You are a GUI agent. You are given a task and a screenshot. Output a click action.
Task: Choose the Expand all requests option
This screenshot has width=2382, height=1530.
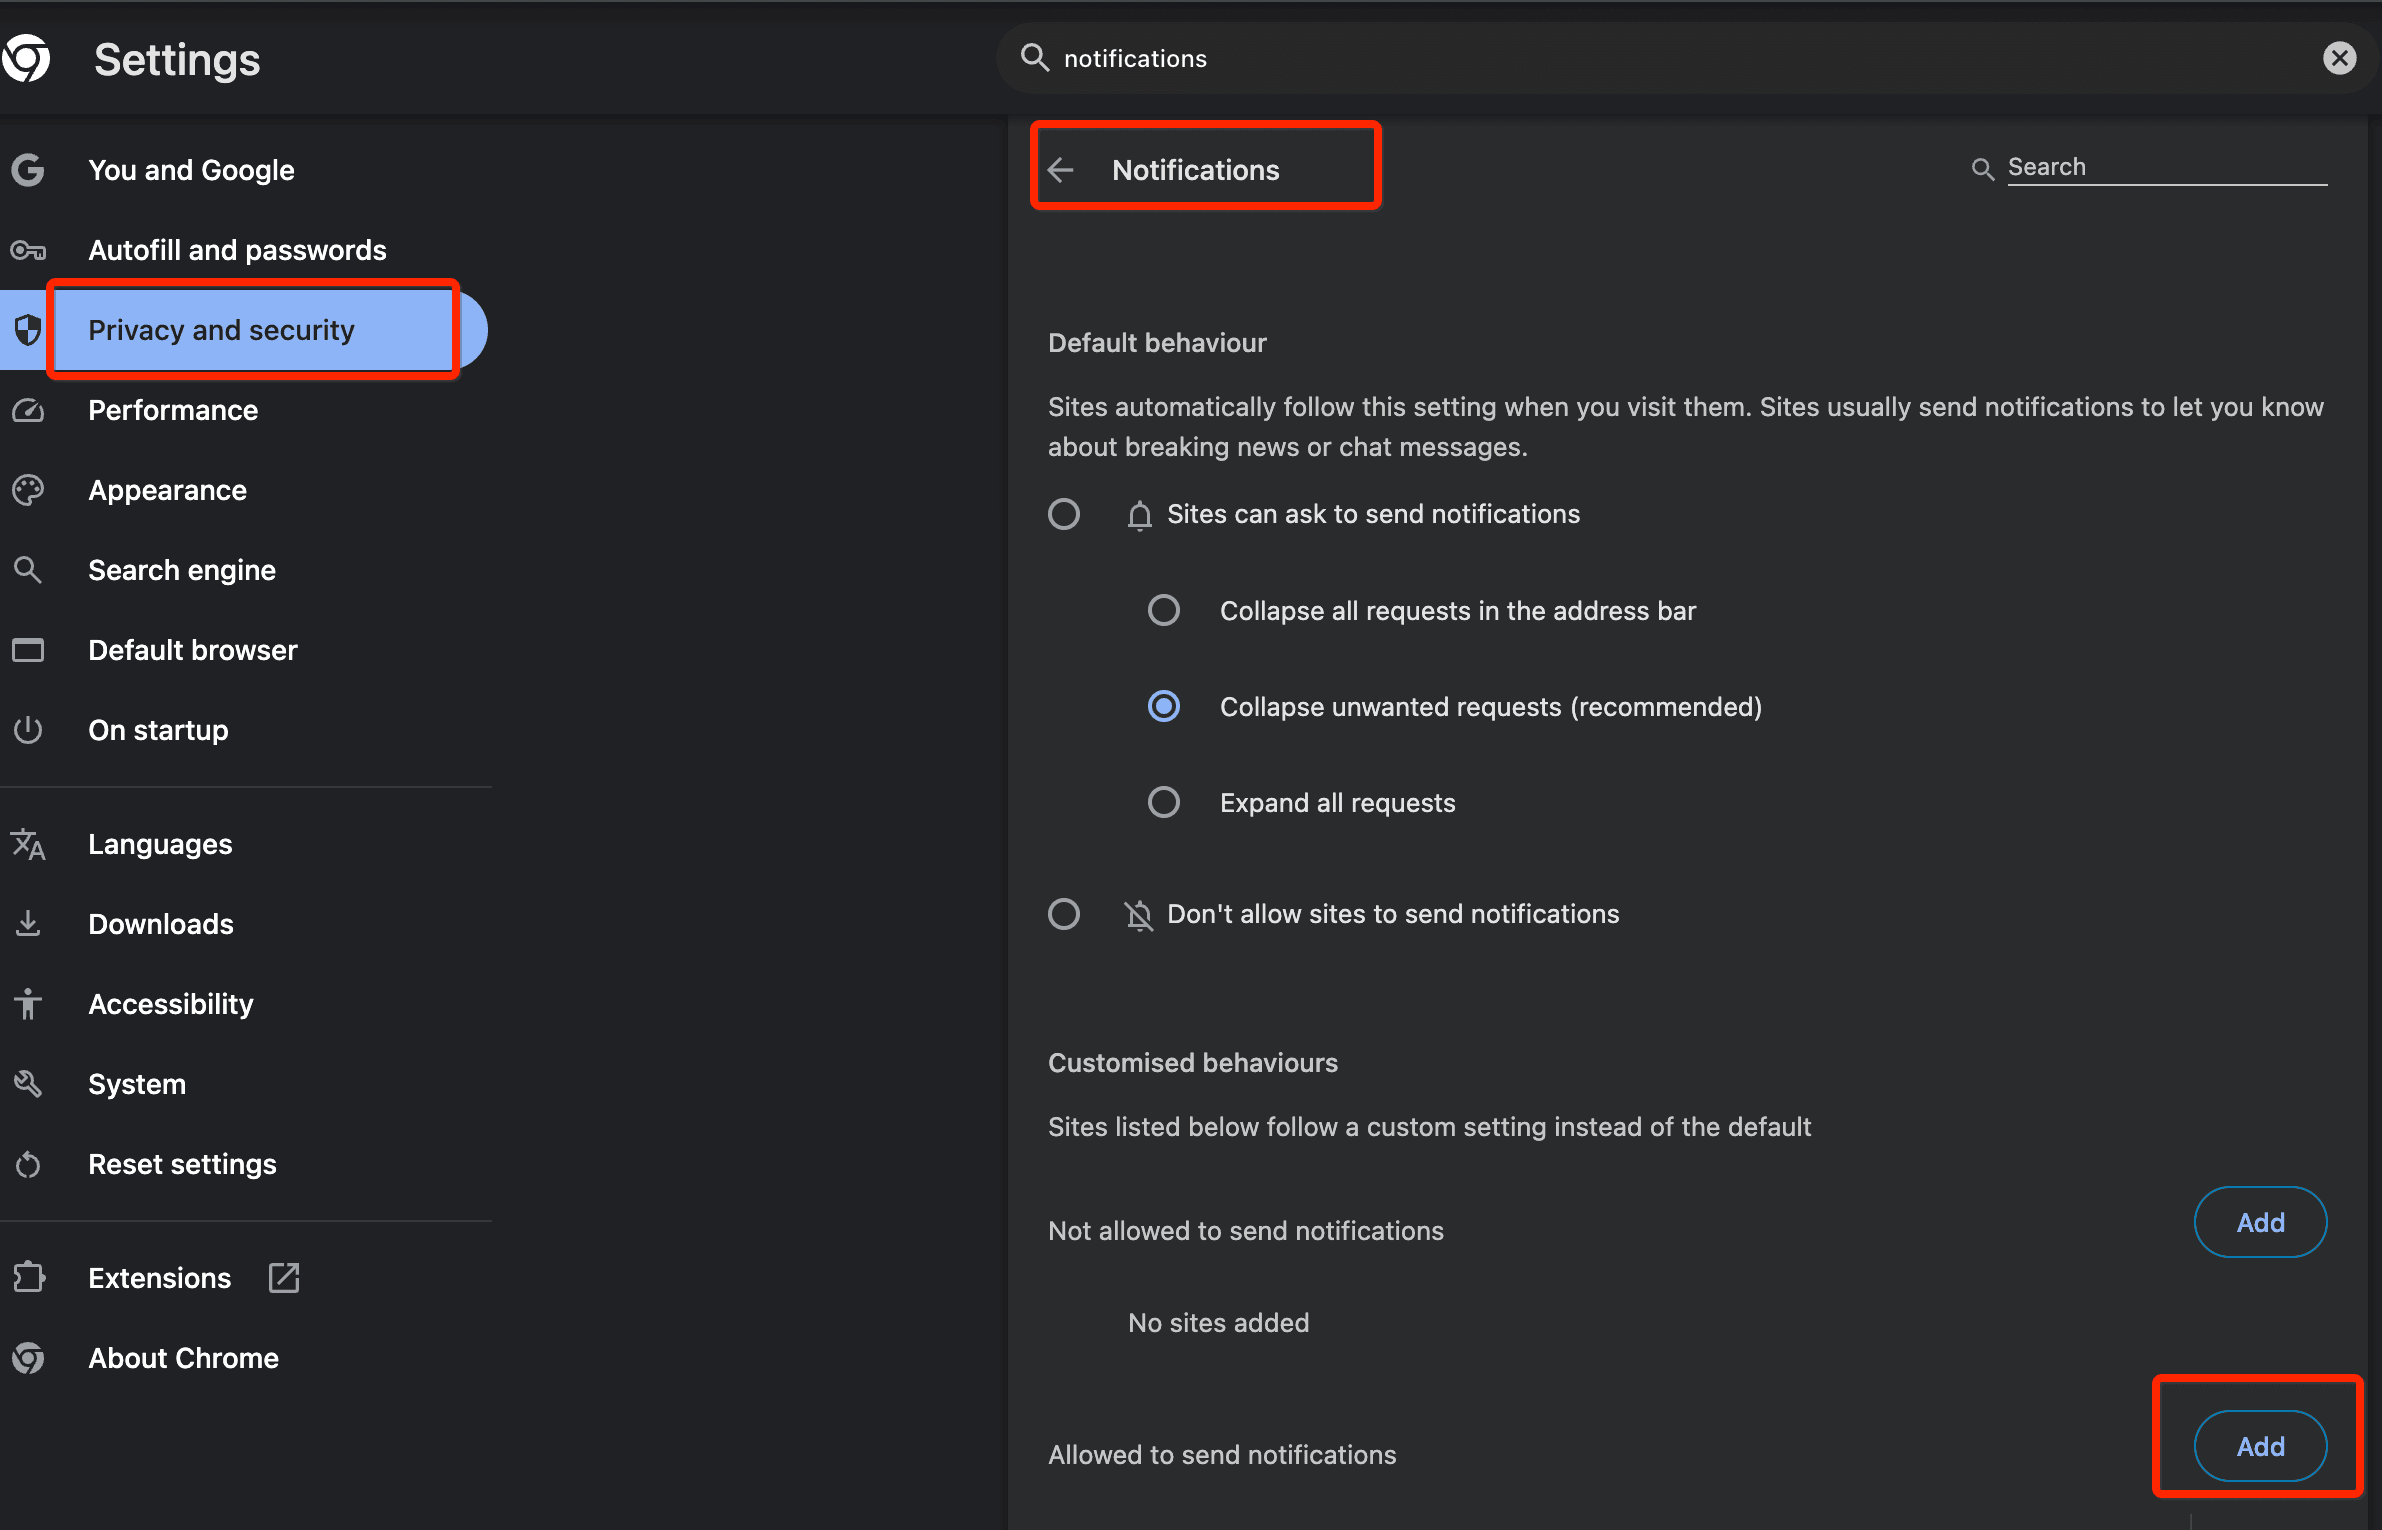point(1164,802)
